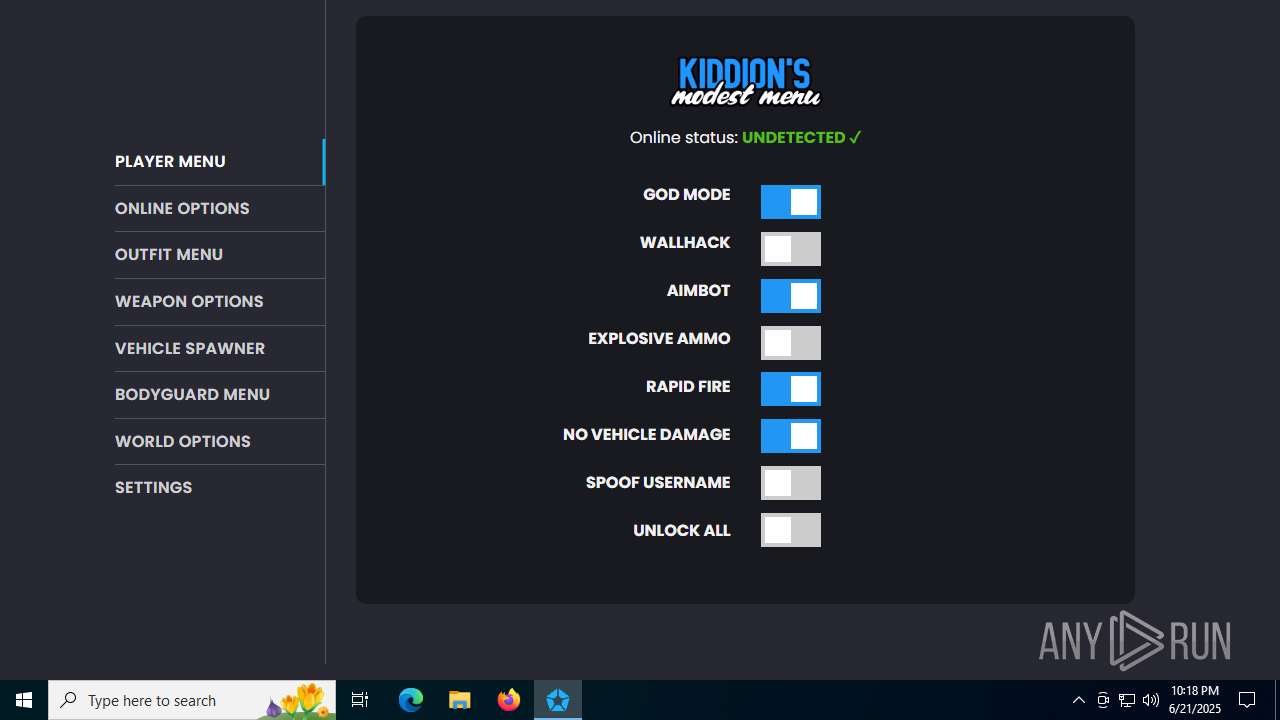This screenshot has width=1280, height=720.
Task: Toggle Unlock All on
Action: tap(790, 530)
